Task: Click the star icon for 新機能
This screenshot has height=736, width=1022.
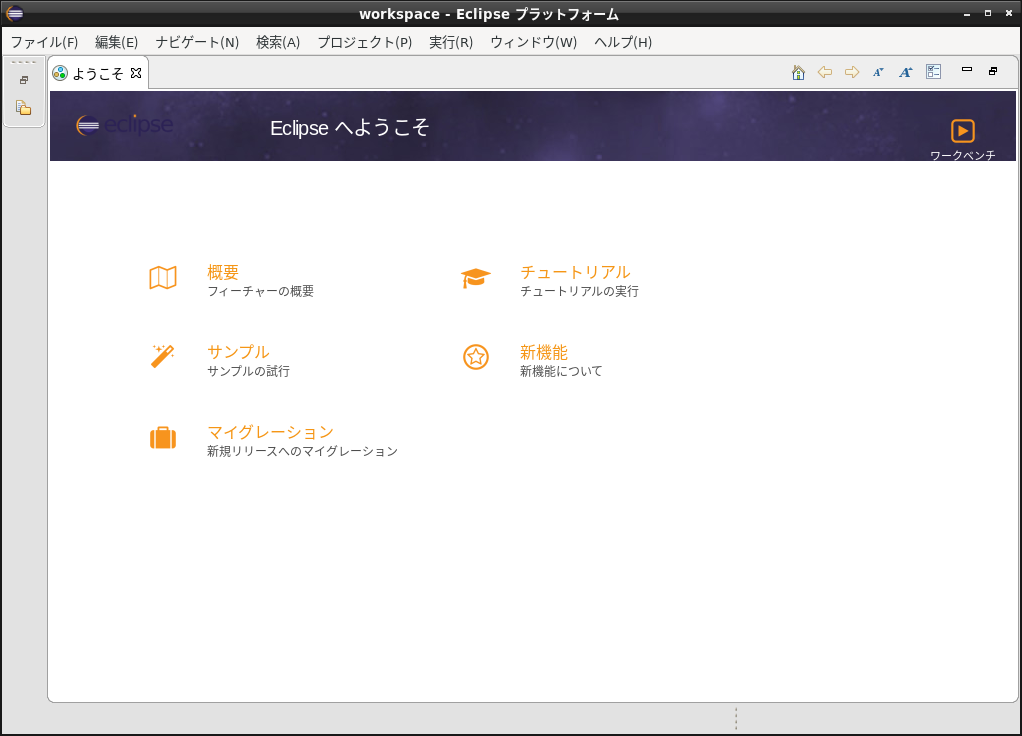Action: pos(476,357)
